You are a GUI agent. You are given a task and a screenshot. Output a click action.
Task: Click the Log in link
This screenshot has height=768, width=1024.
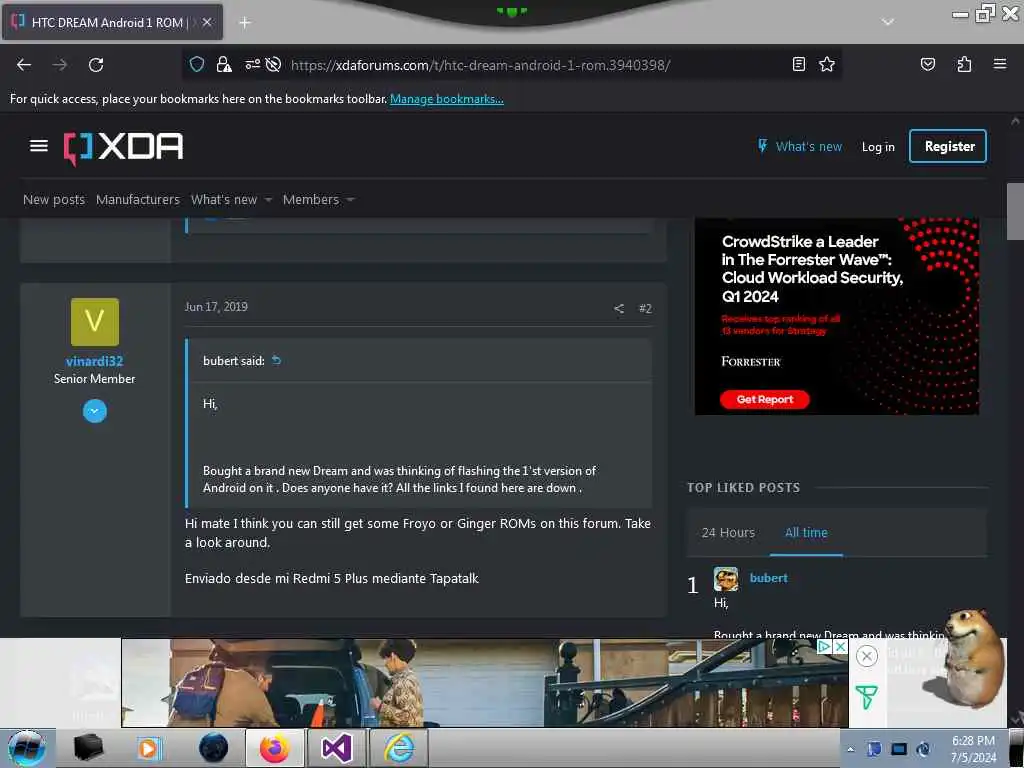(878, 147)
